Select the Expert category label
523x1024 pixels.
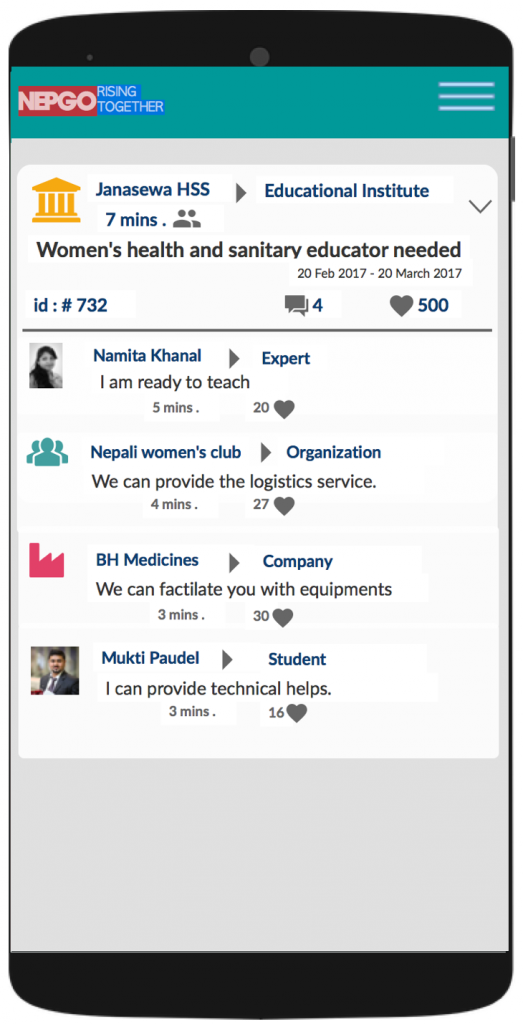click(286, 358)
